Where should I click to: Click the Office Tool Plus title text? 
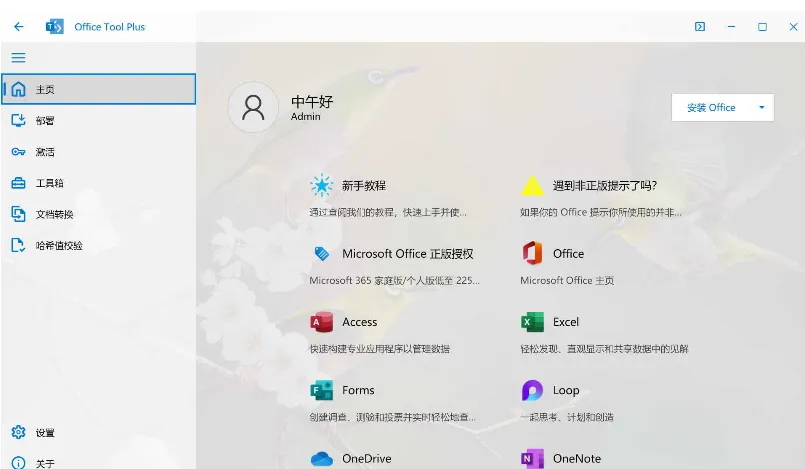(x=110, y=27)
